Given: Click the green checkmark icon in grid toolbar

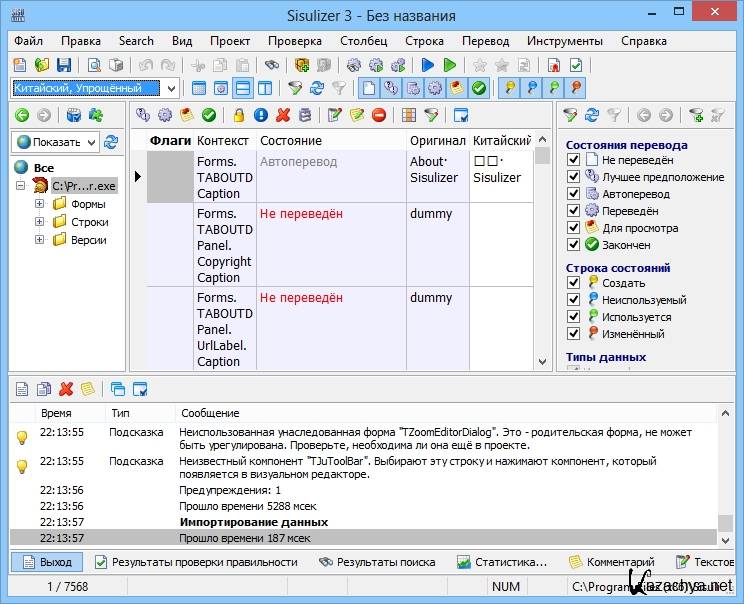Looking at the screenshot, I should tap(208, 116).
